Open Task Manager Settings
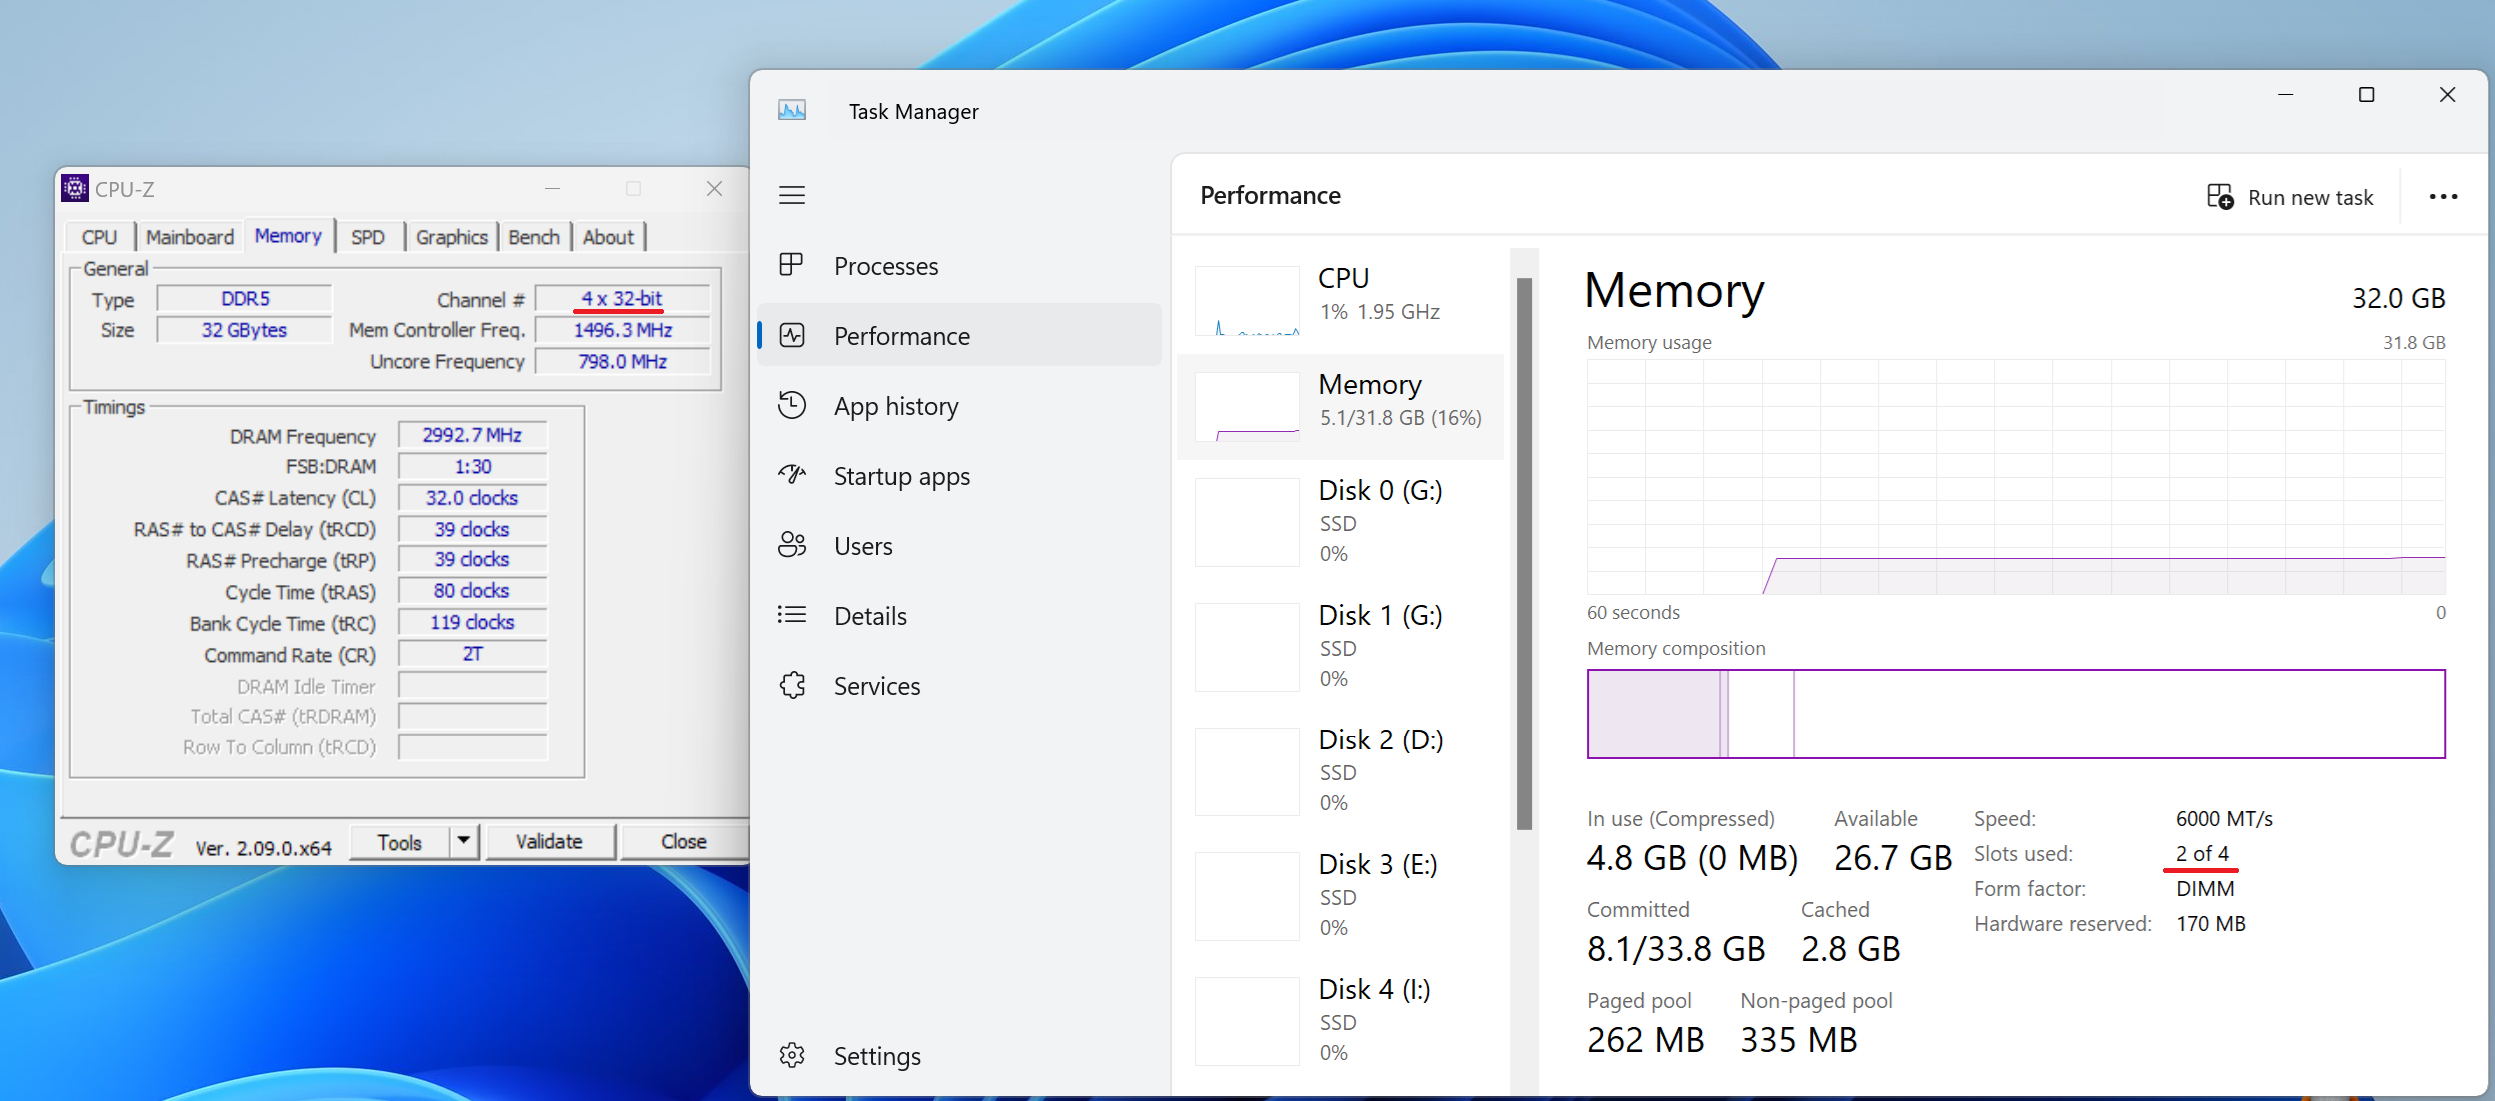Screen dimensions: 2495x1101 (x=959, y=1056)
